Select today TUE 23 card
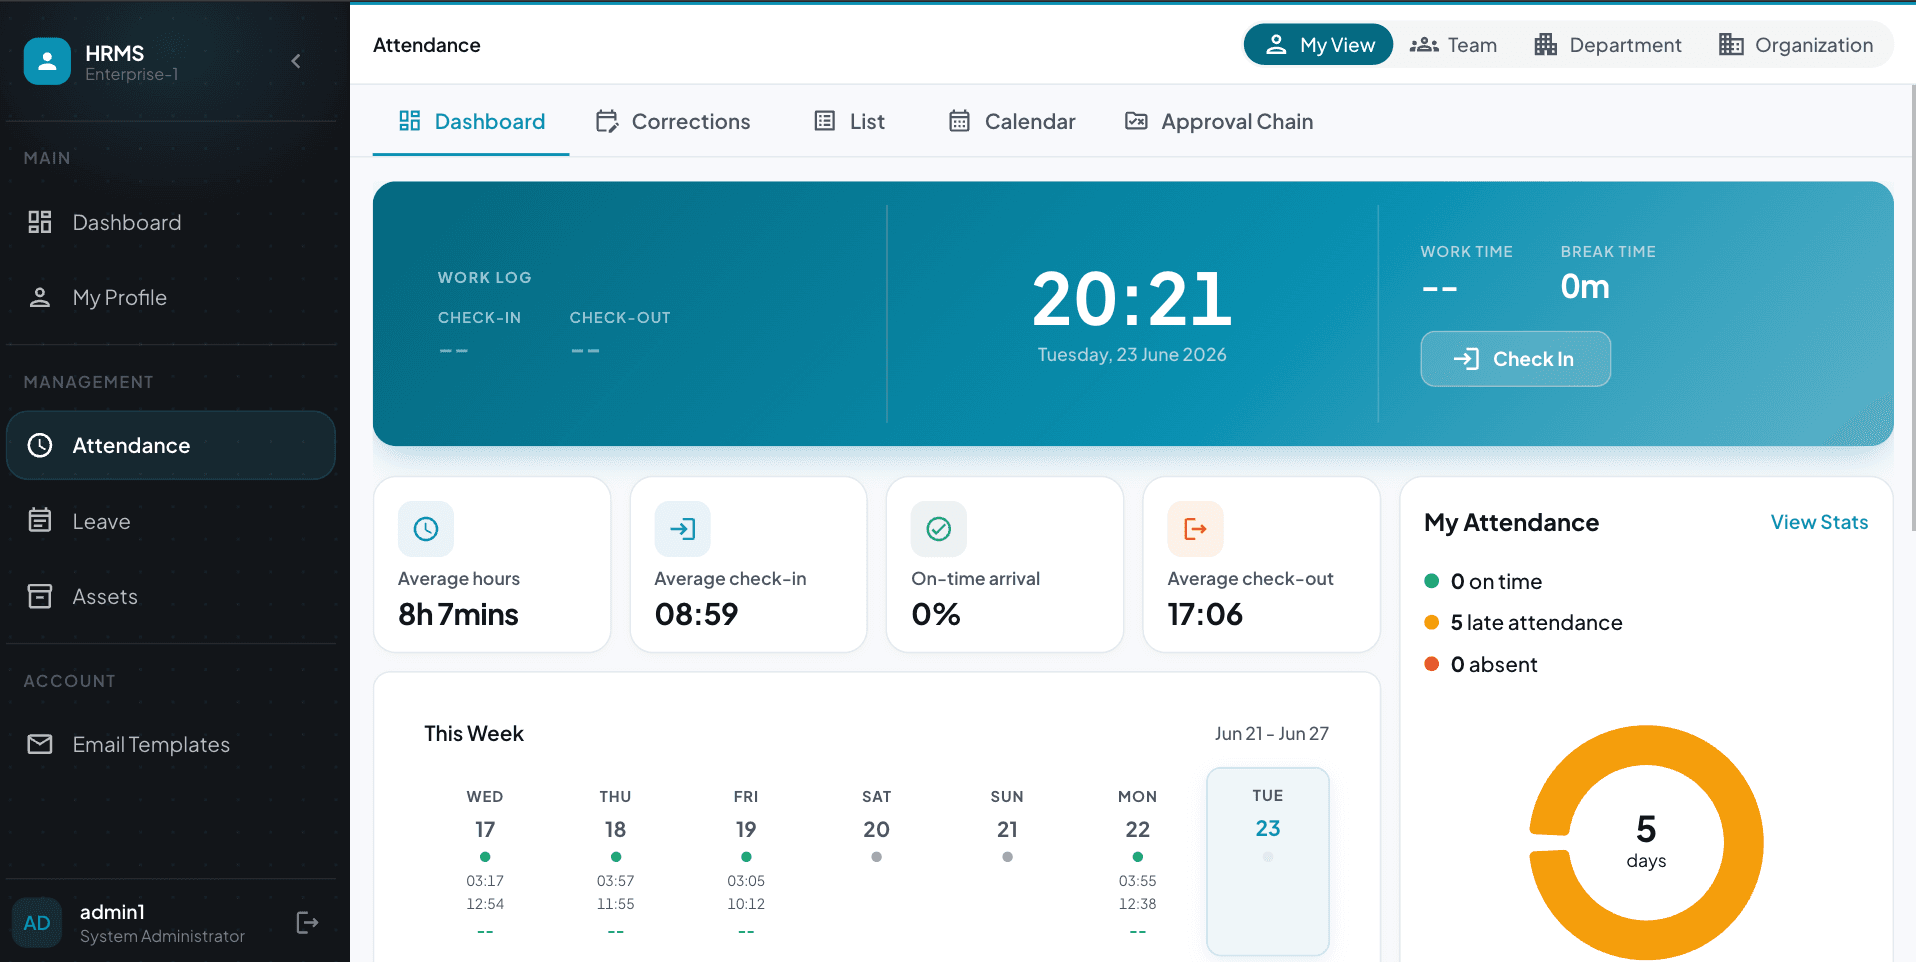The width and height of the screenshot is (1916, 962). [x=1268, y=862]
